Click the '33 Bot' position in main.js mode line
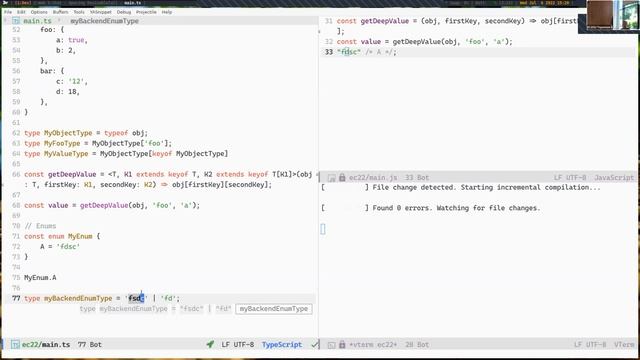 [417, 178]
